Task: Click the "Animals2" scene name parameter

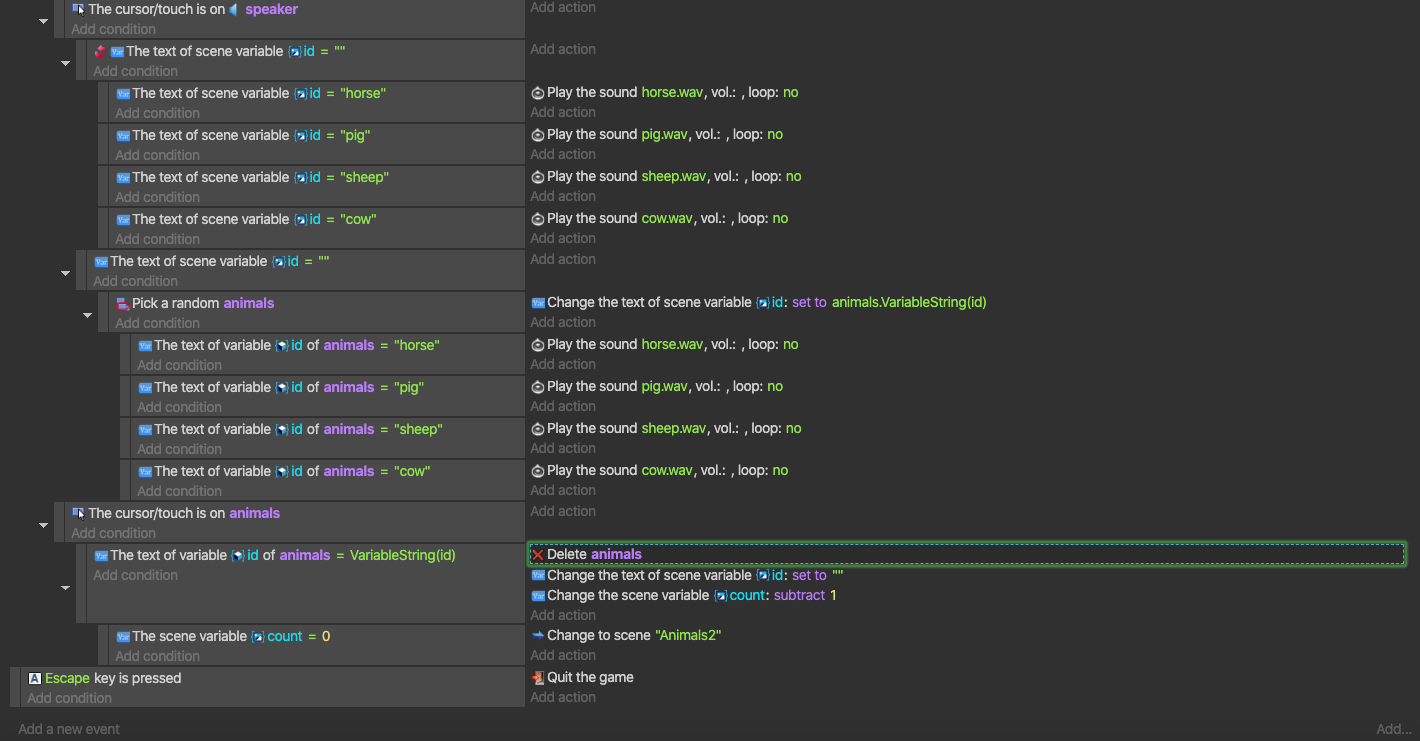Action: point(688,635)
